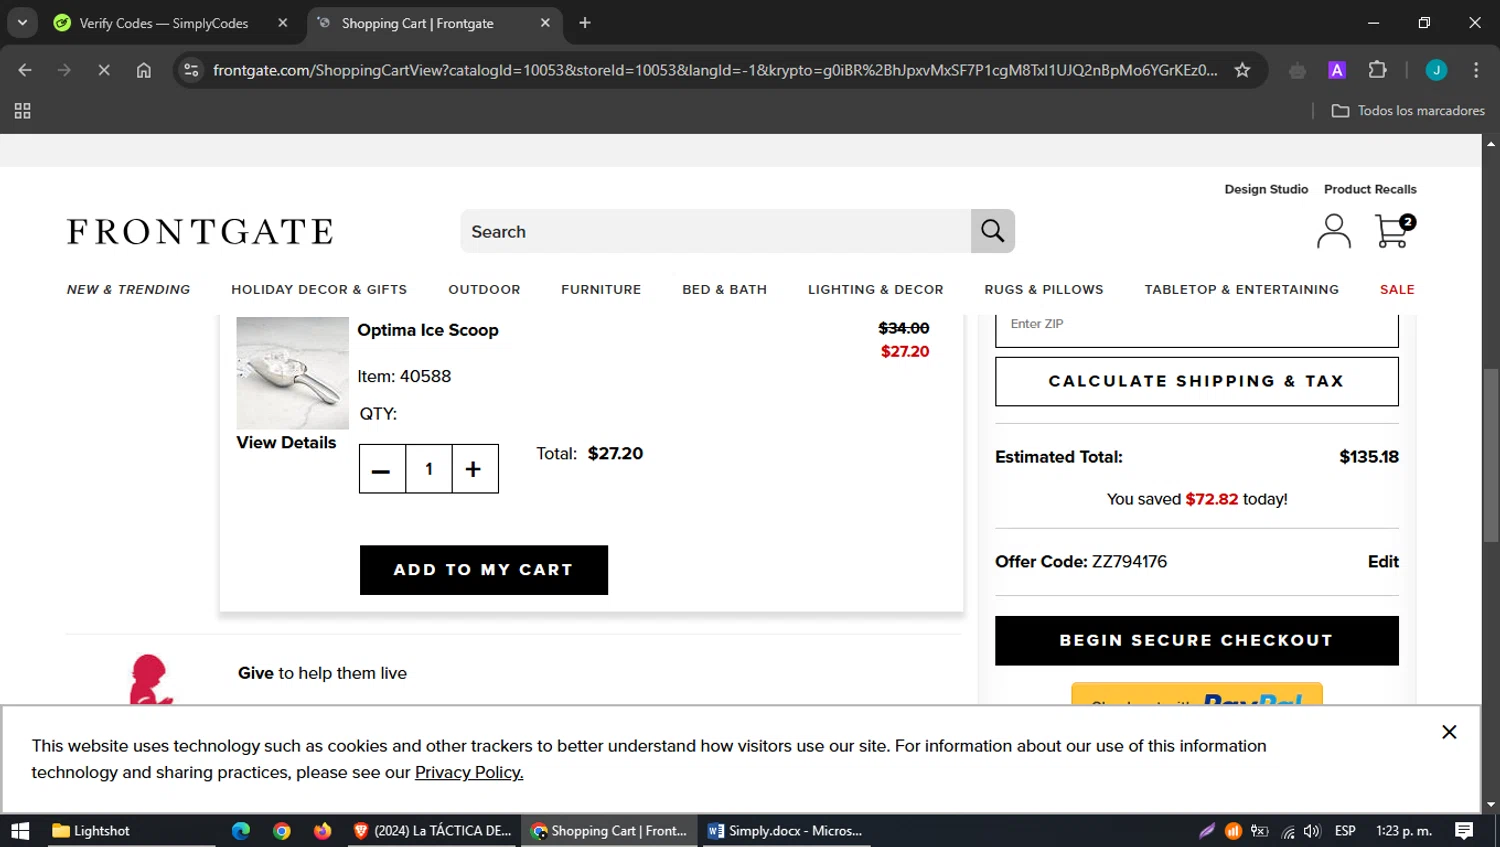Viewport: 1500px width, 847px height.
Task: Open Holiday Decor & Gifts menu
Action: 319,290
